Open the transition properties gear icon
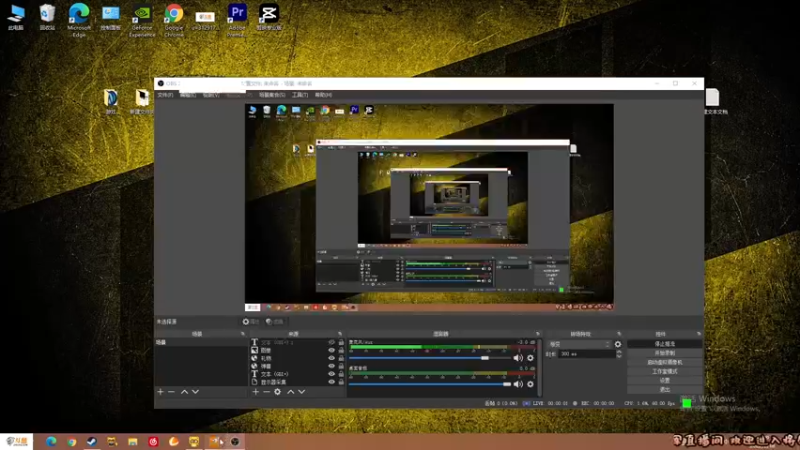The height and width of the screenshot is (450, 800). [x=618, y=344]
